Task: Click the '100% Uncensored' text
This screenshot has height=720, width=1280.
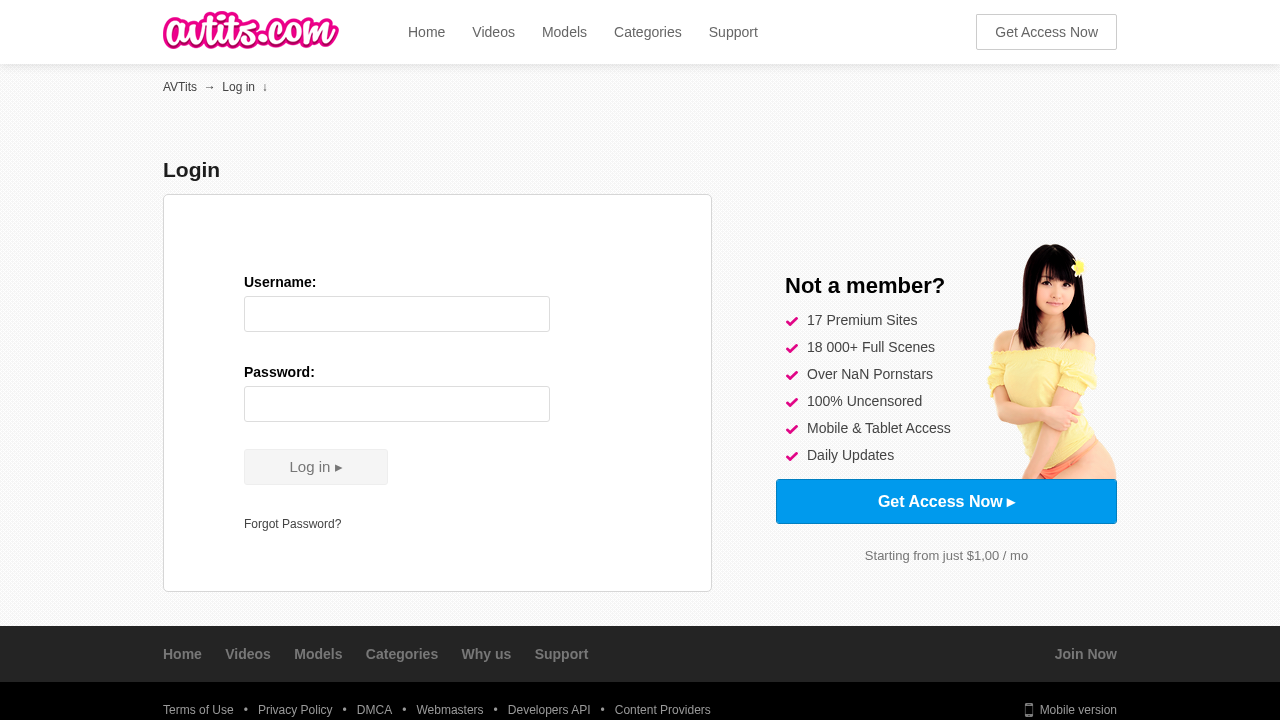Action: (865, 401)
